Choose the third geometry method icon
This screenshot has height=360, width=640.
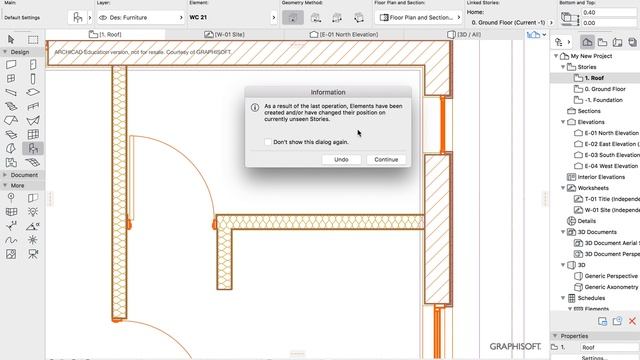[337, 18]
